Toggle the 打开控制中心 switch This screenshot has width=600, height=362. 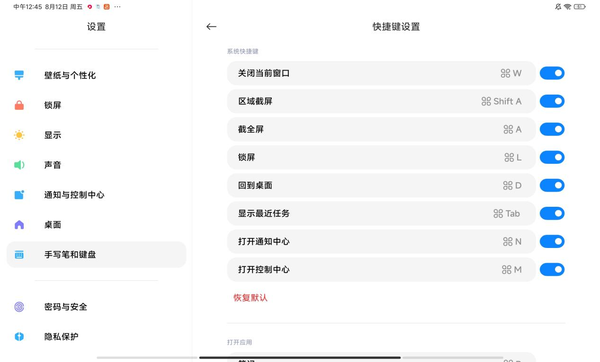(552, 269)
